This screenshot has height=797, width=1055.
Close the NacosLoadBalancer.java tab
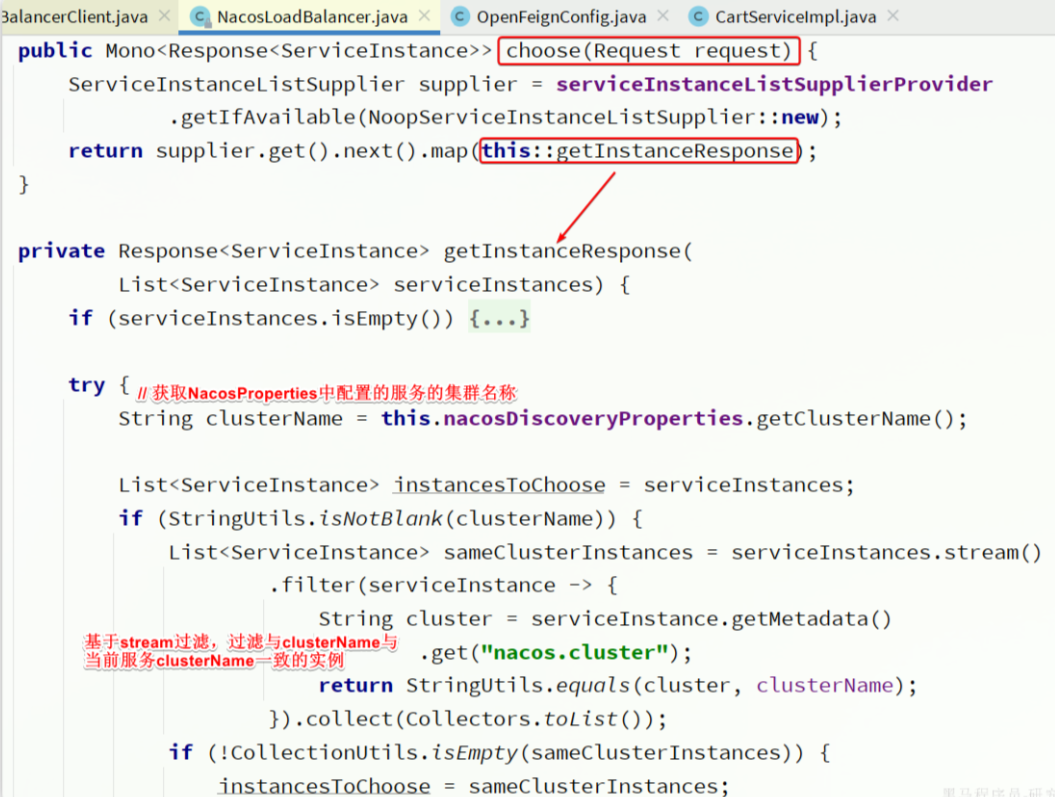(425, 16)
